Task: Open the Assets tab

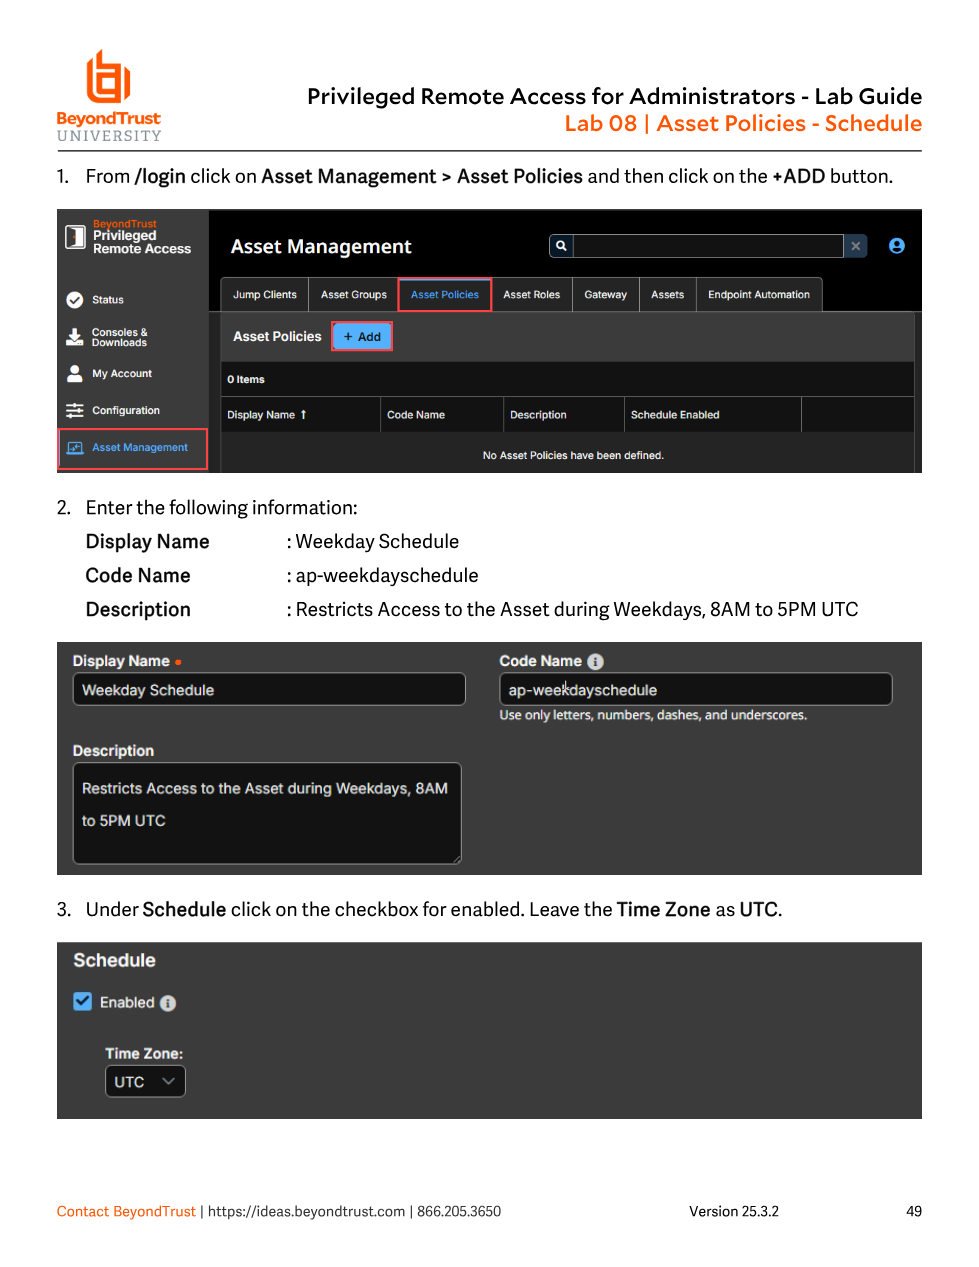Action: tap(668, 295)
